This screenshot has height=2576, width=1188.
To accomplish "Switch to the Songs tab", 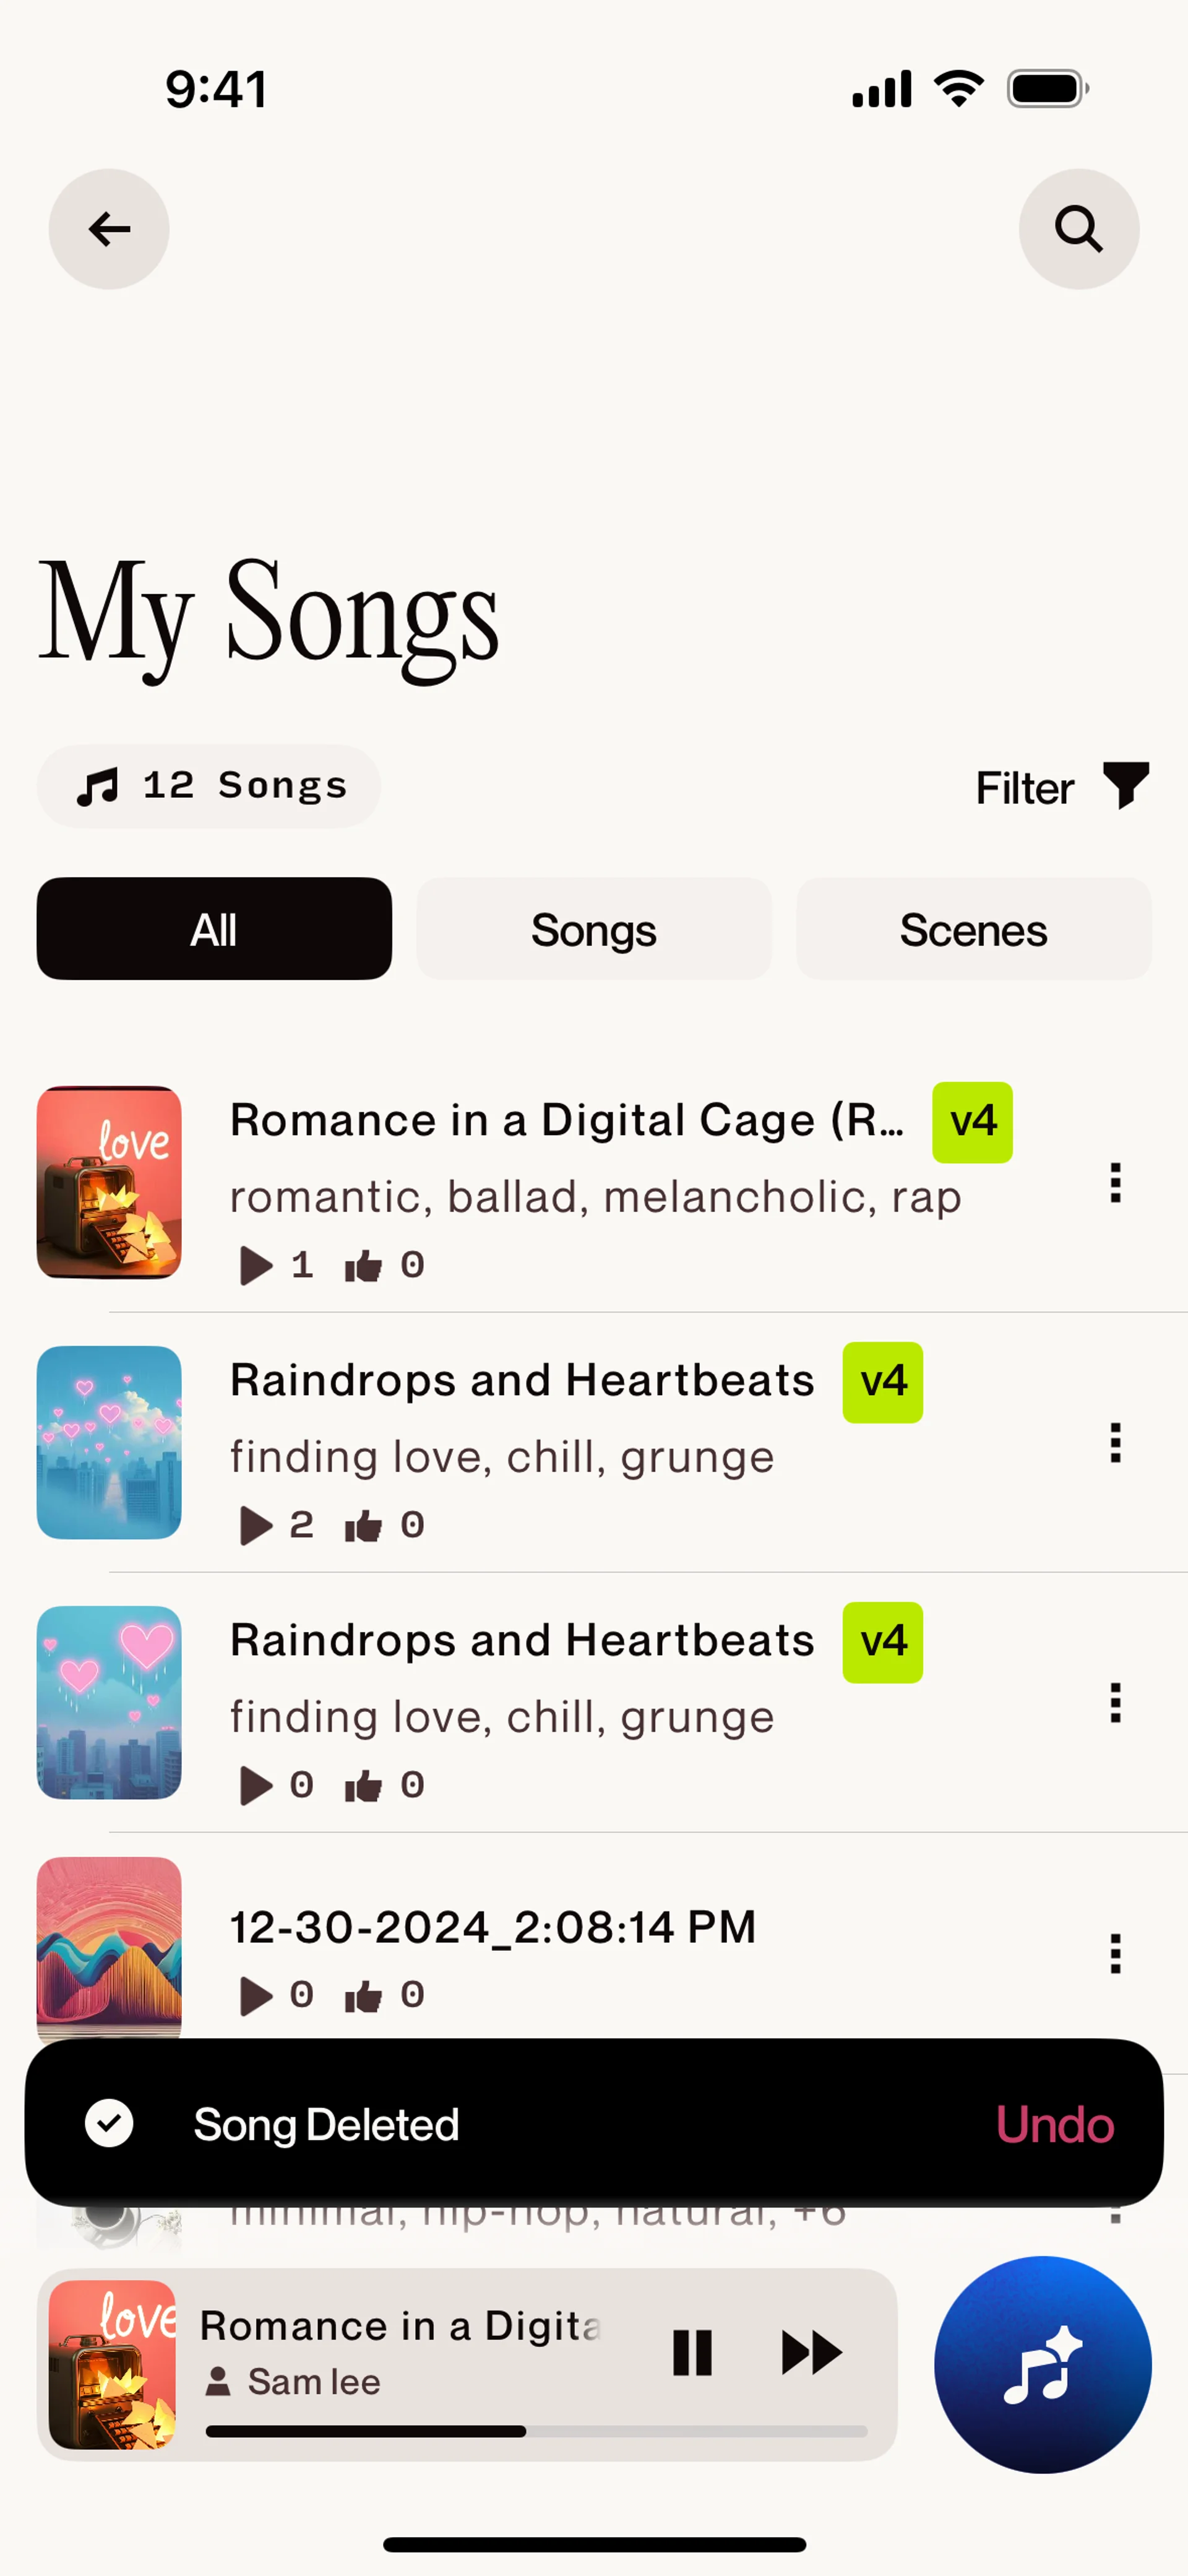I will [x=593, y=929].
